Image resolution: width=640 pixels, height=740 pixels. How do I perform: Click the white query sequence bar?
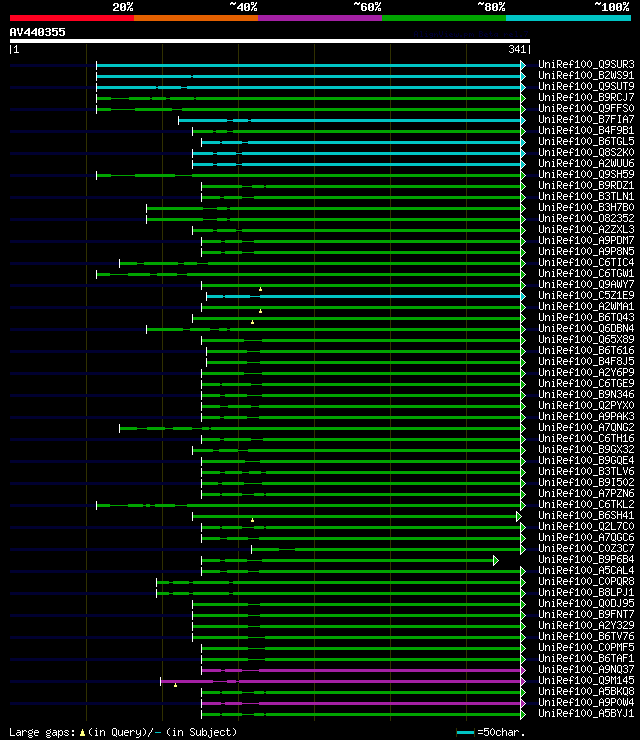(x=270, y=41)
